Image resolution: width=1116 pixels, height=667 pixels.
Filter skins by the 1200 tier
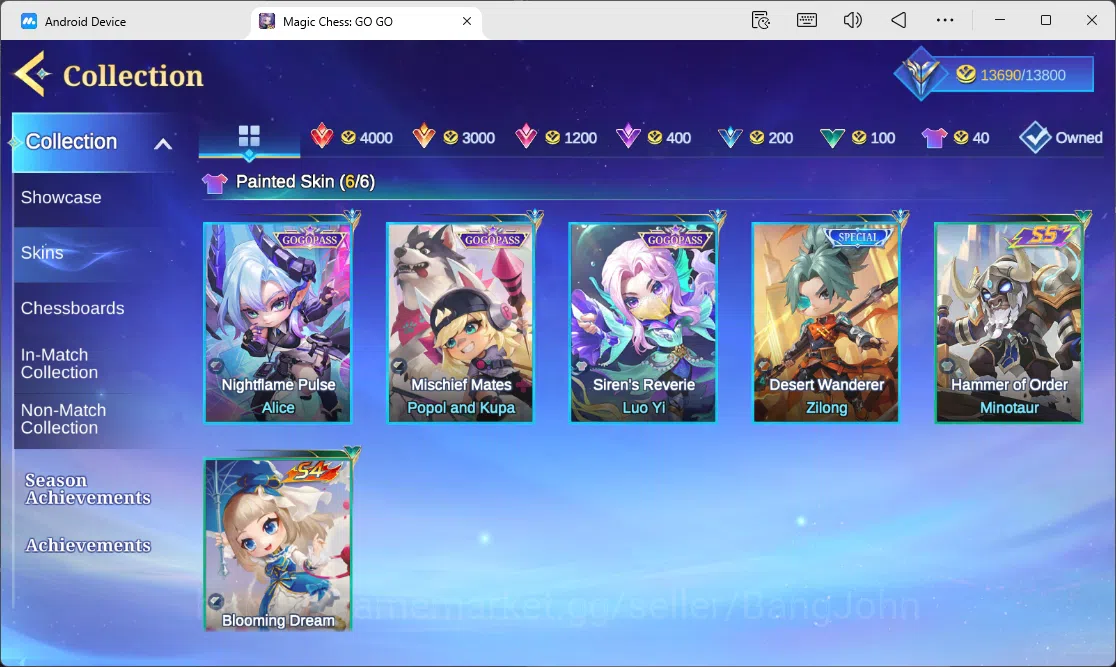pyautogui.click(x=556, y=137)
